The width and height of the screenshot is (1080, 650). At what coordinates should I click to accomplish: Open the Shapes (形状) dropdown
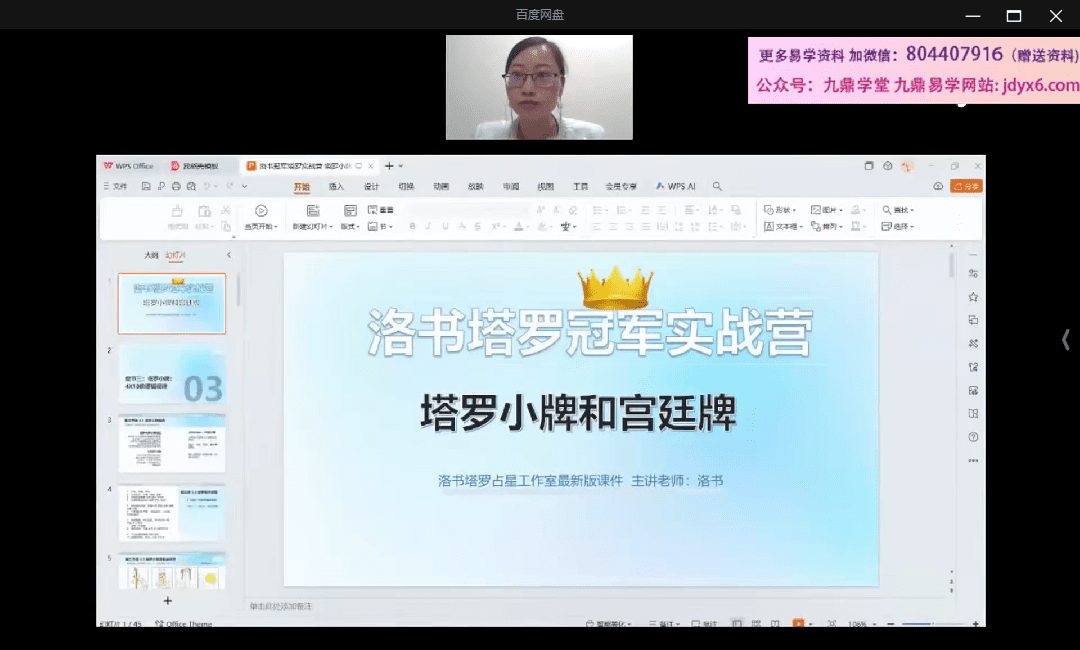tap(780, 210)
